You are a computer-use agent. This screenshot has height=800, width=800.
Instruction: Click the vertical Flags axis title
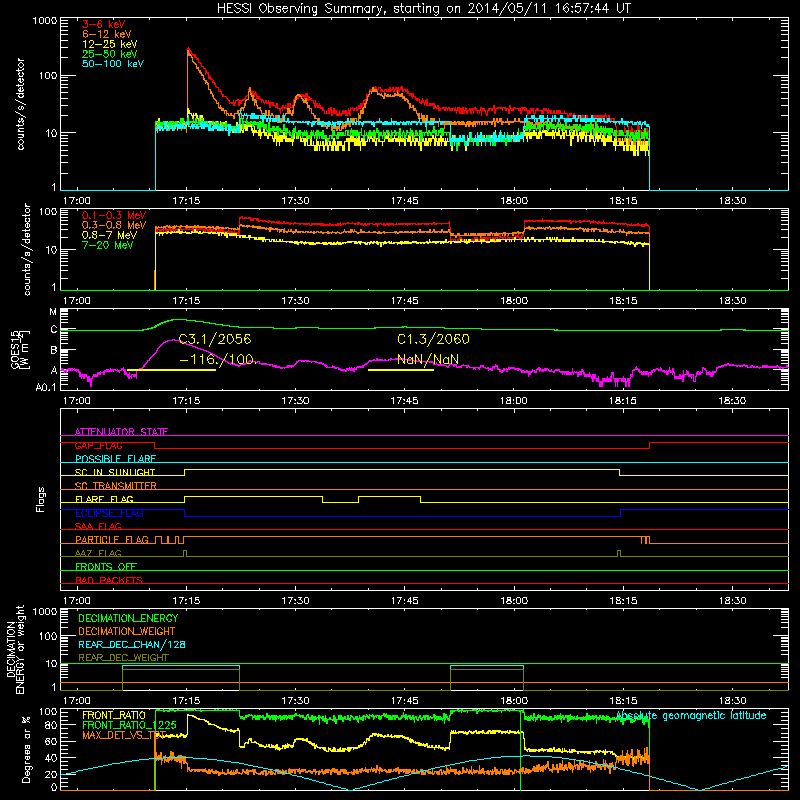(41, 499)
